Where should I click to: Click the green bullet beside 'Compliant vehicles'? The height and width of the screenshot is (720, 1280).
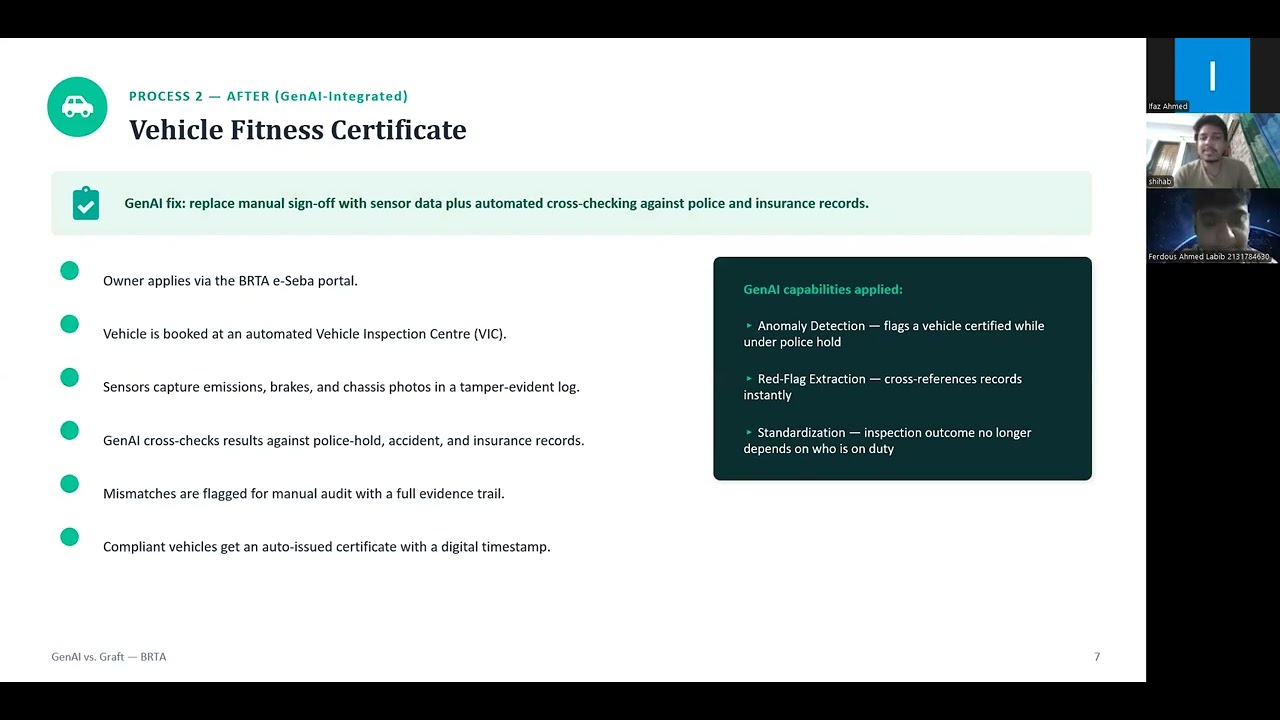pos(69,537)
